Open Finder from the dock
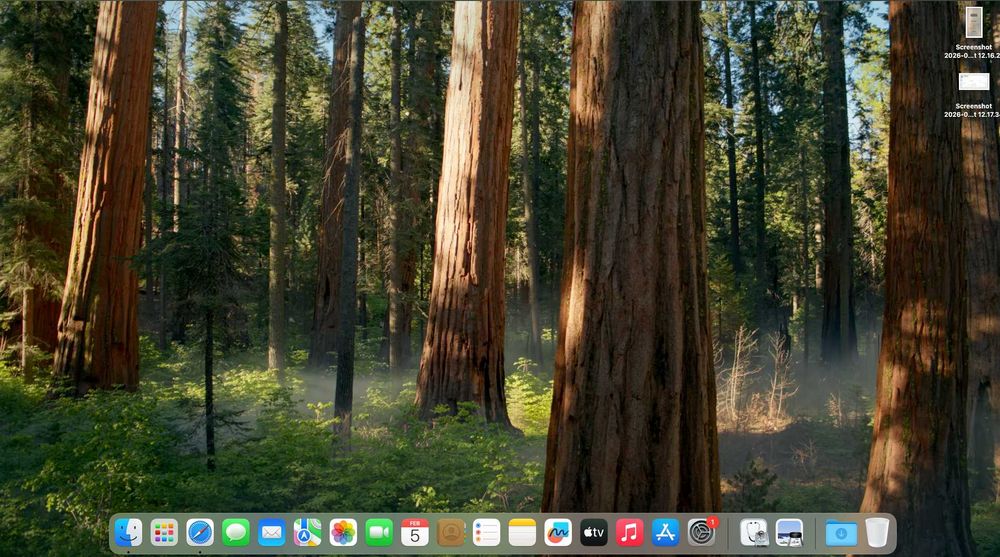Screen dimensions: 1000x557 (128, 532)
